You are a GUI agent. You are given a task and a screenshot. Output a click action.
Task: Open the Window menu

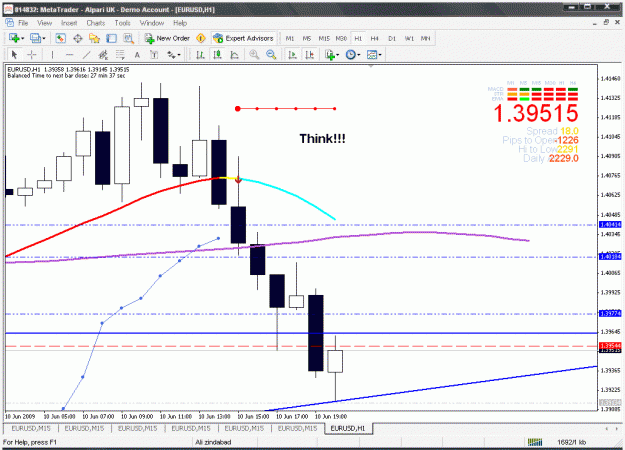tap(151, 23)
